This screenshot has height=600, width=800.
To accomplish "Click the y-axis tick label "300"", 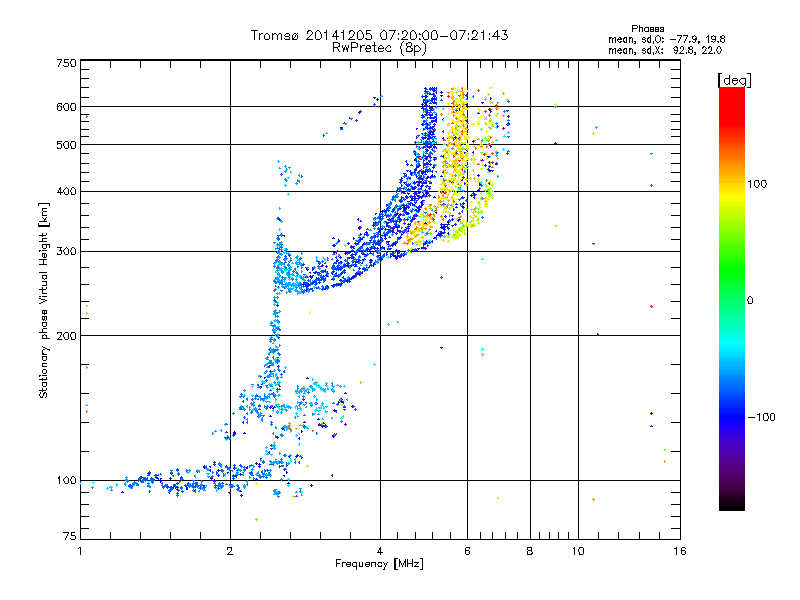I will pos(66,252).
